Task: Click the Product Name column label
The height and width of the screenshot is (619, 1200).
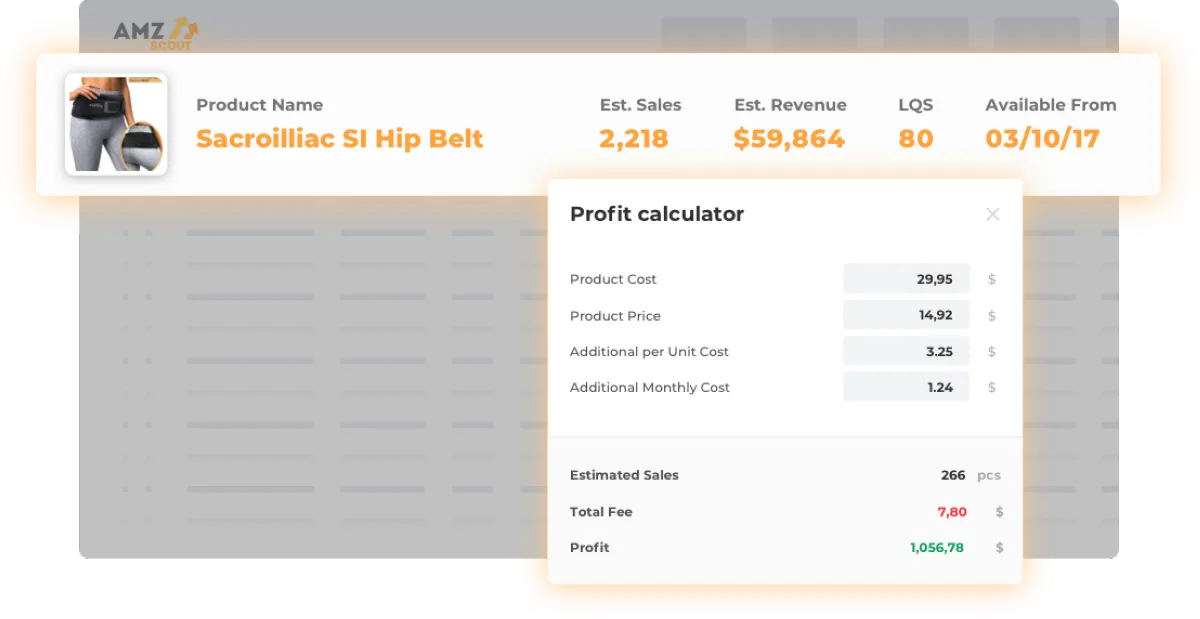Action: click(x=259, y=105)
